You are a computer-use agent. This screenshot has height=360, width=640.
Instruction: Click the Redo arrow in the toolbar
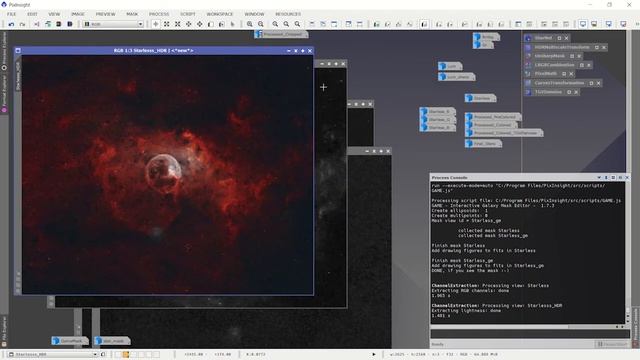22,24
